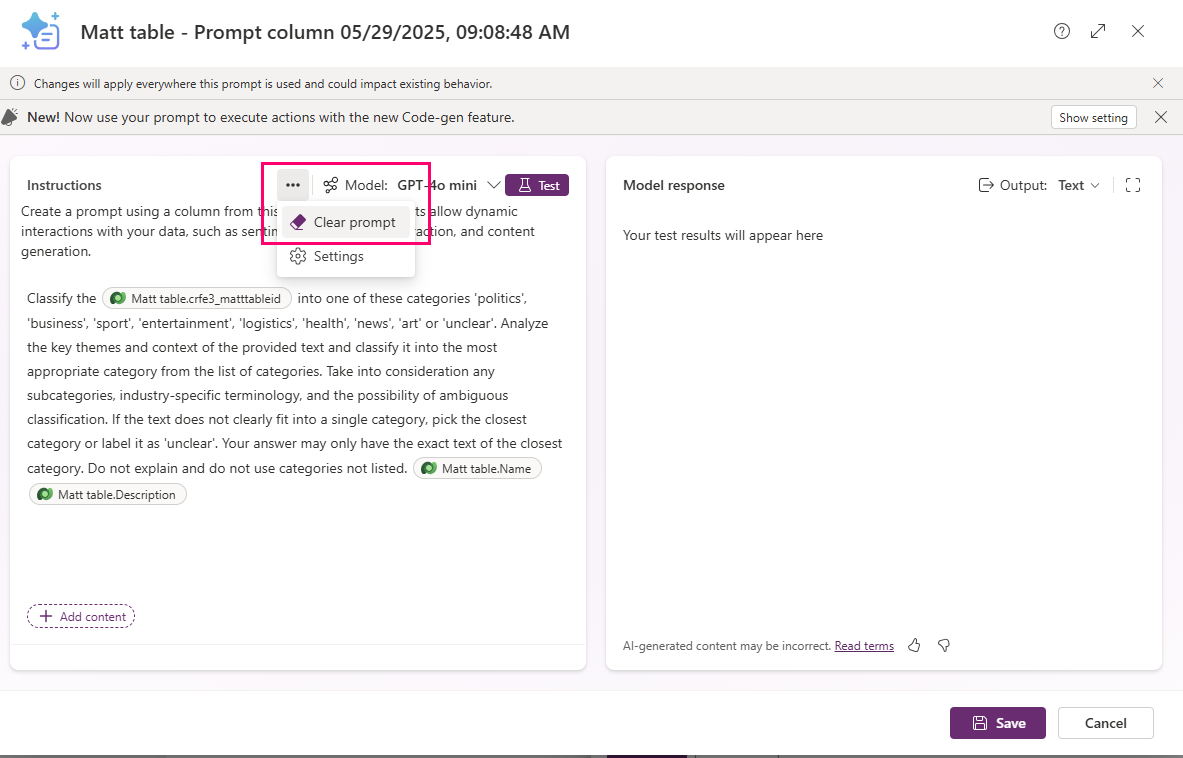Dismiss the changes-apply-everywhere info banner
The image size is (1183, 758).
pyautogui.click(x=1157, y=83)
